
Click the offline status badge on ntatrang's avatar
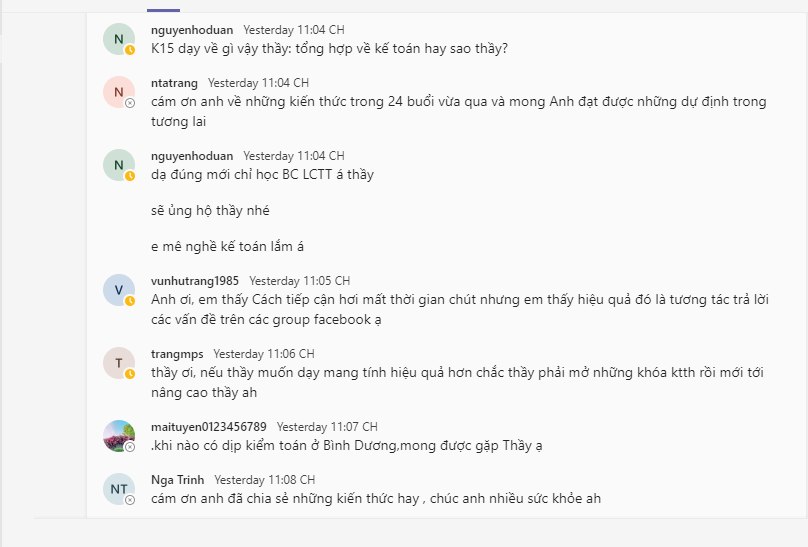pyautogui.click(x=130, y=103)
